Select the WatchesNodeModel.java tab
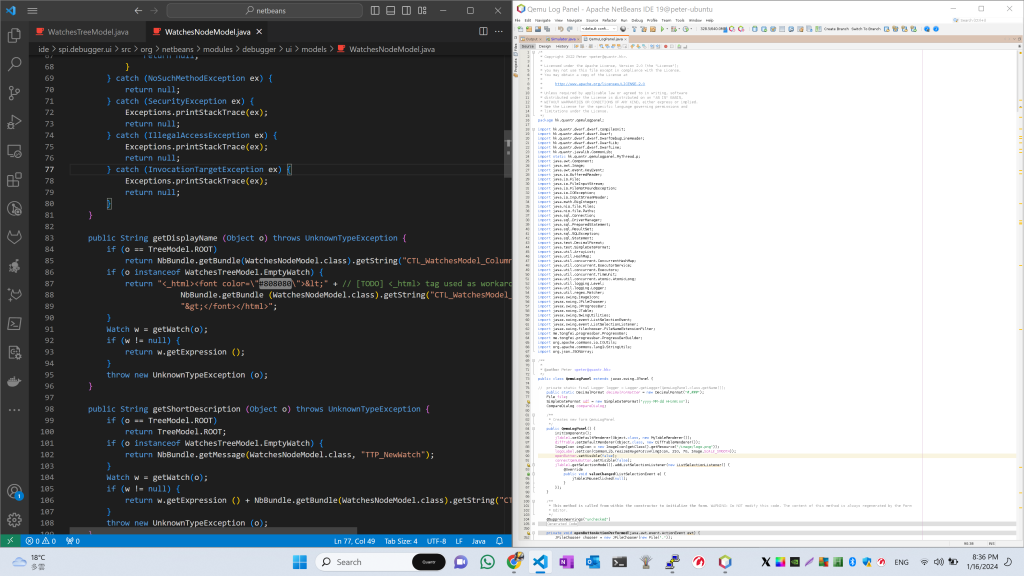This screenshot has height=576, width=1024. click(208, 31)
